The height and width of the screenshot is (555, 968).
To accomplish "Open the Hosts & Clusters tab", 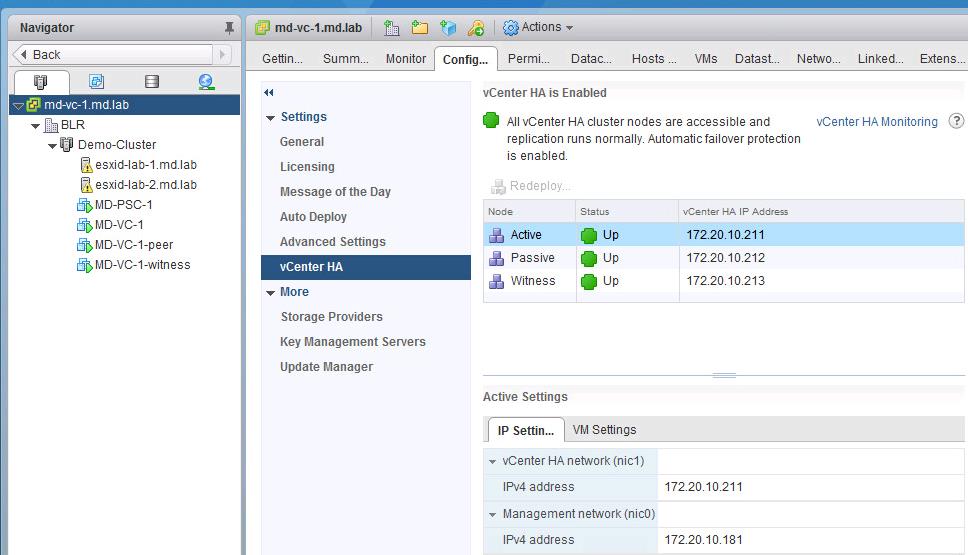I will tap(654, 59).
